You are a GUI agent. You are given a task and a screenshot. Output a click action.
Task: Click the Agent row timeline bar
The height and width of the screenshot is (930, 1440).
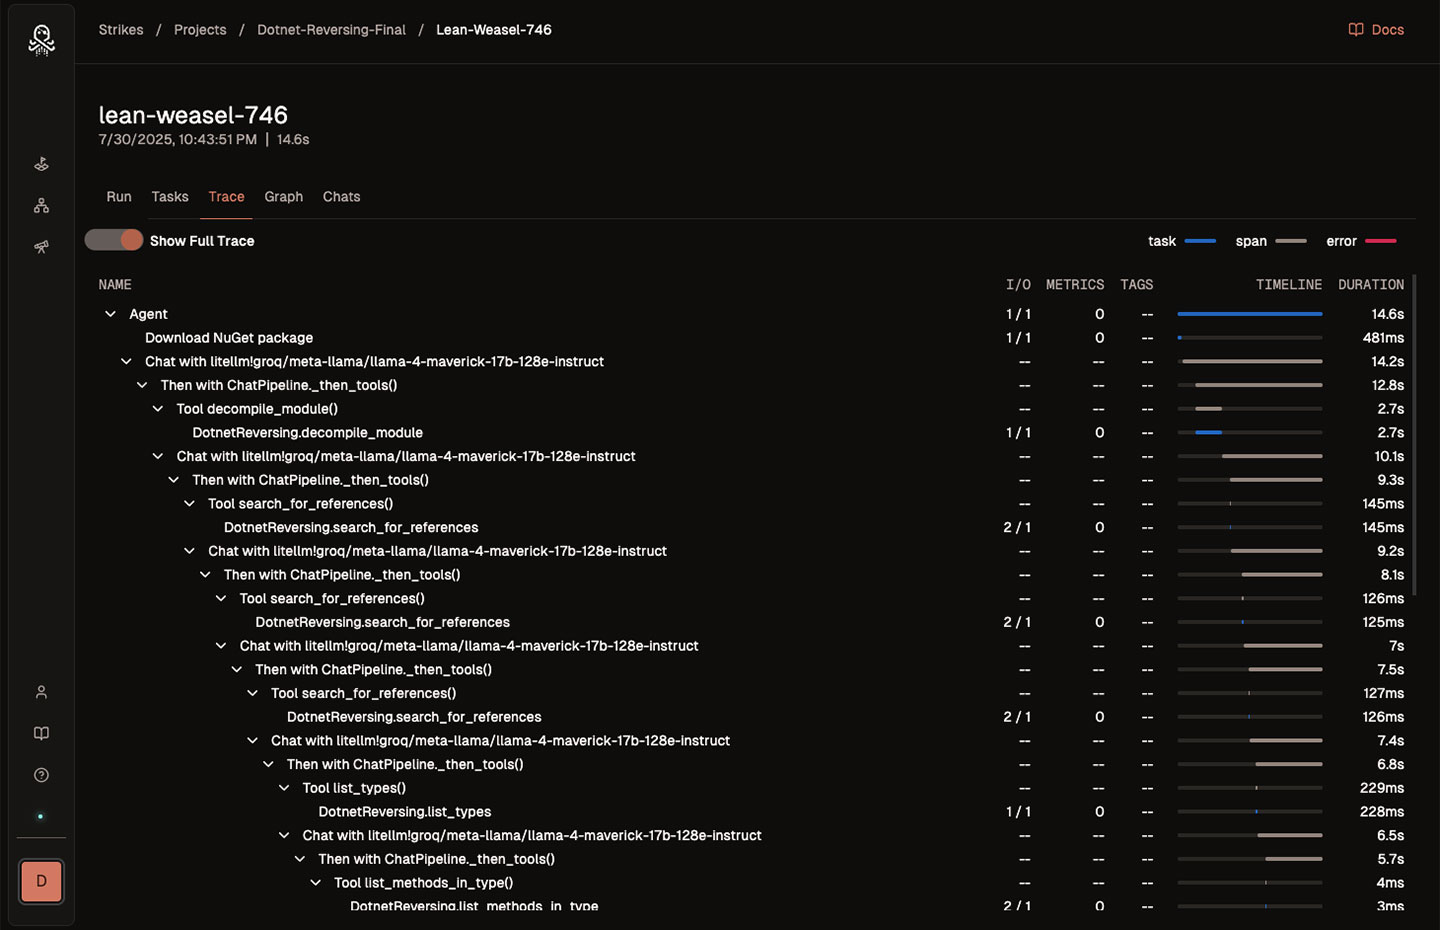(x=1250, y=314)
